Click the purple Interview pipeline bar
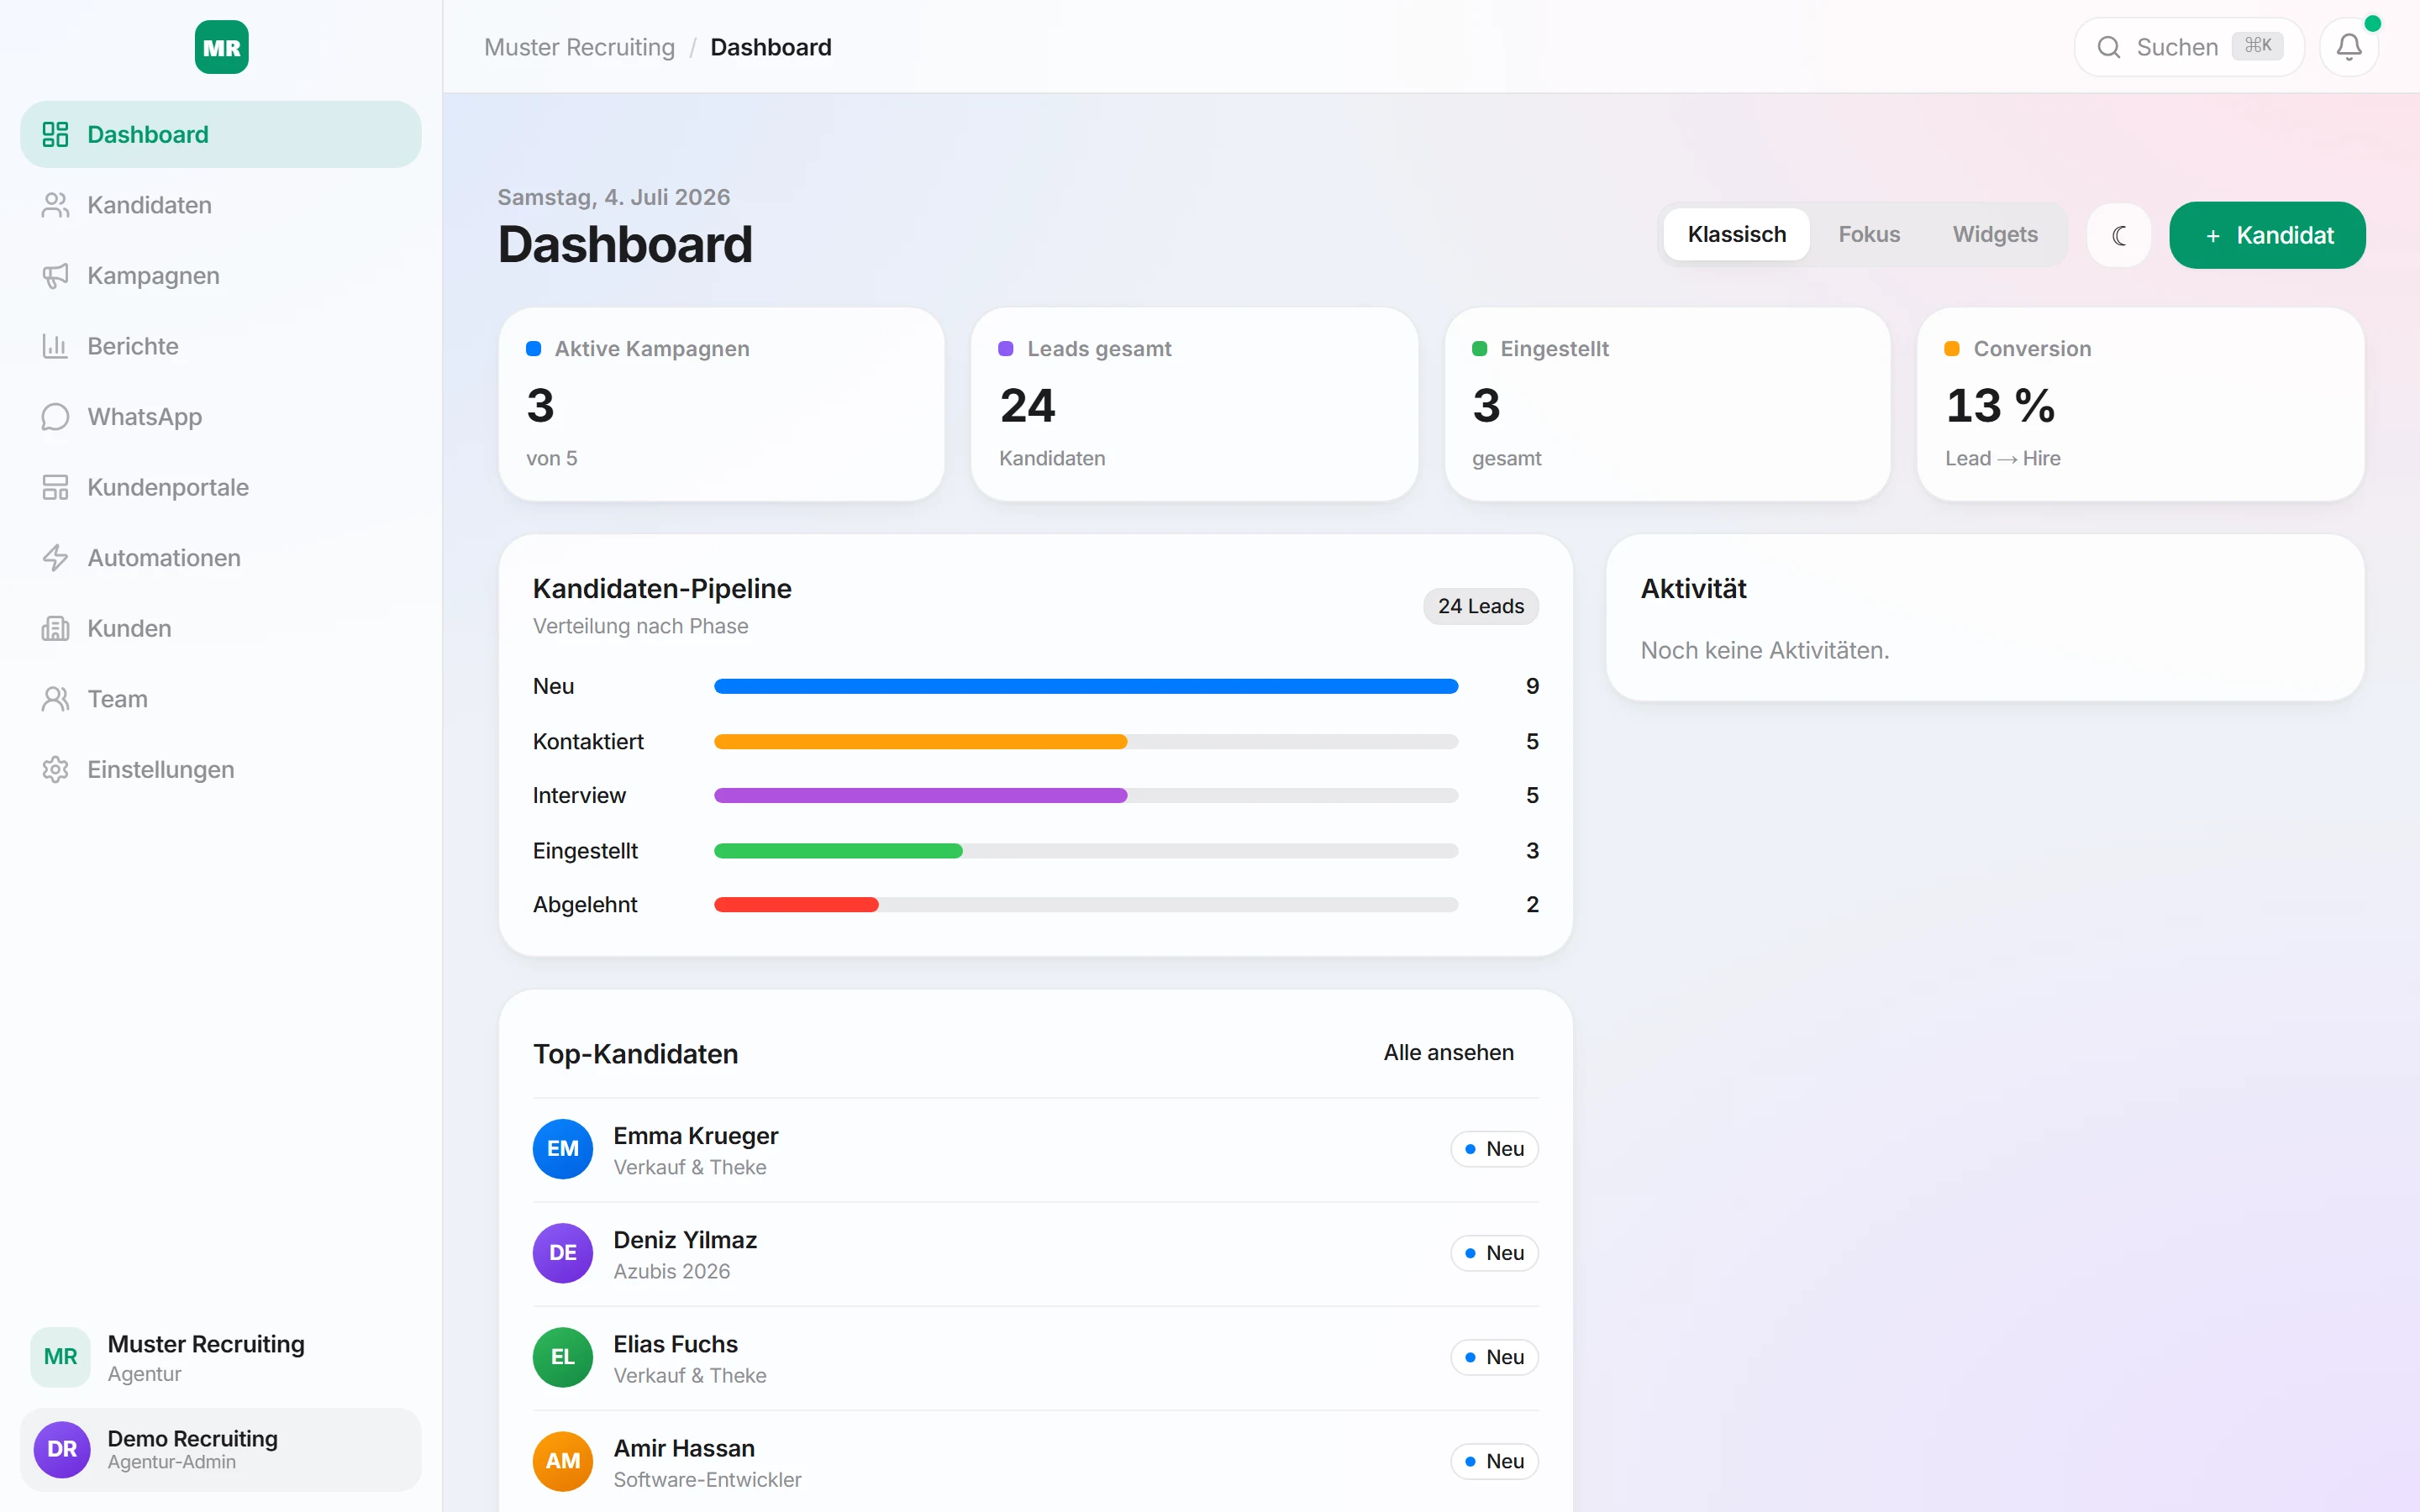This screenshot has height=1512, width=2420. point(920,795)
